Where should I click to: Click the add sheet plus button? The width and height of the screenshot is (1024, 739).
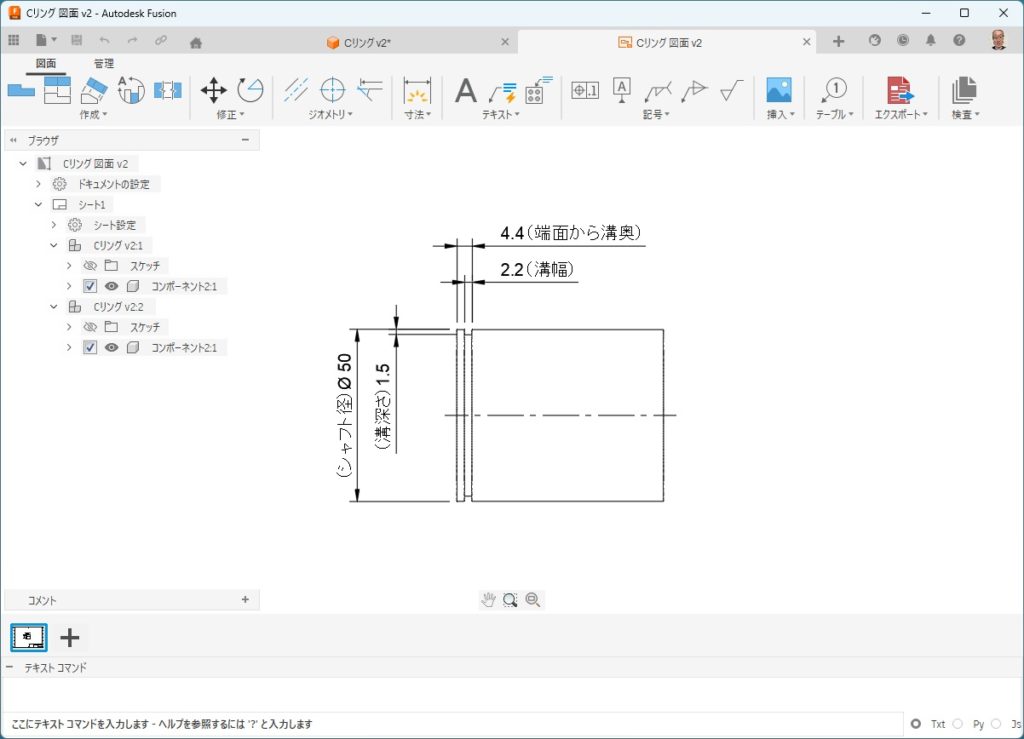70,637
